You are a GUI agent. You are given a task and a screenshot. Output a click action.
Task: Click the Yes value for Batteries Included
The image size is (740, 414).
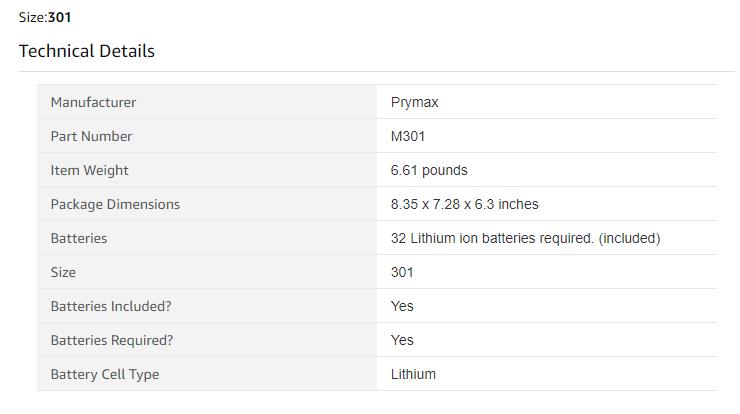pos(402,306)
